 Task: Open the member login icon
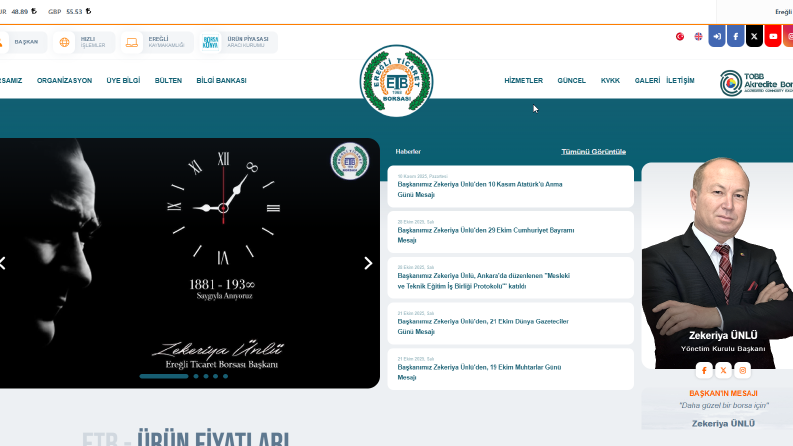717,36
